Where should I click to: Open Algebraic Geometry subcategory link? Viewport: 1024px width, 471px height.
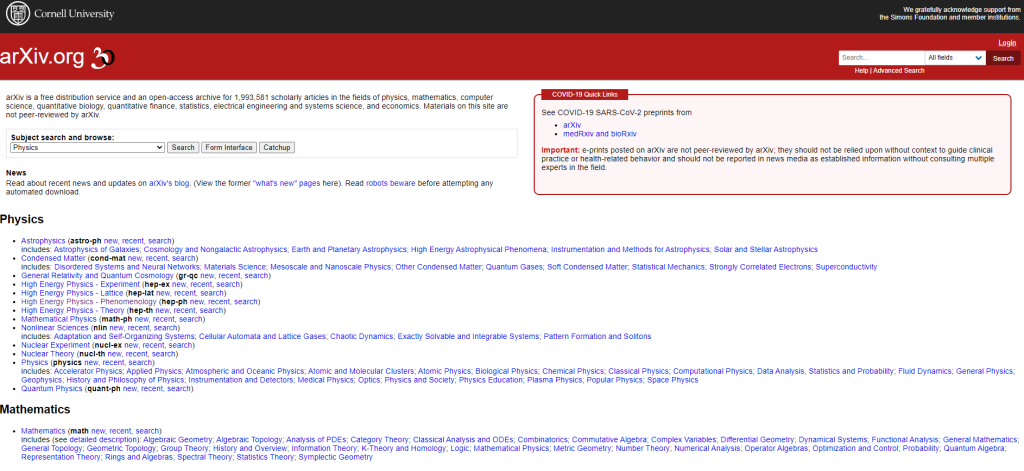point(178,440)
